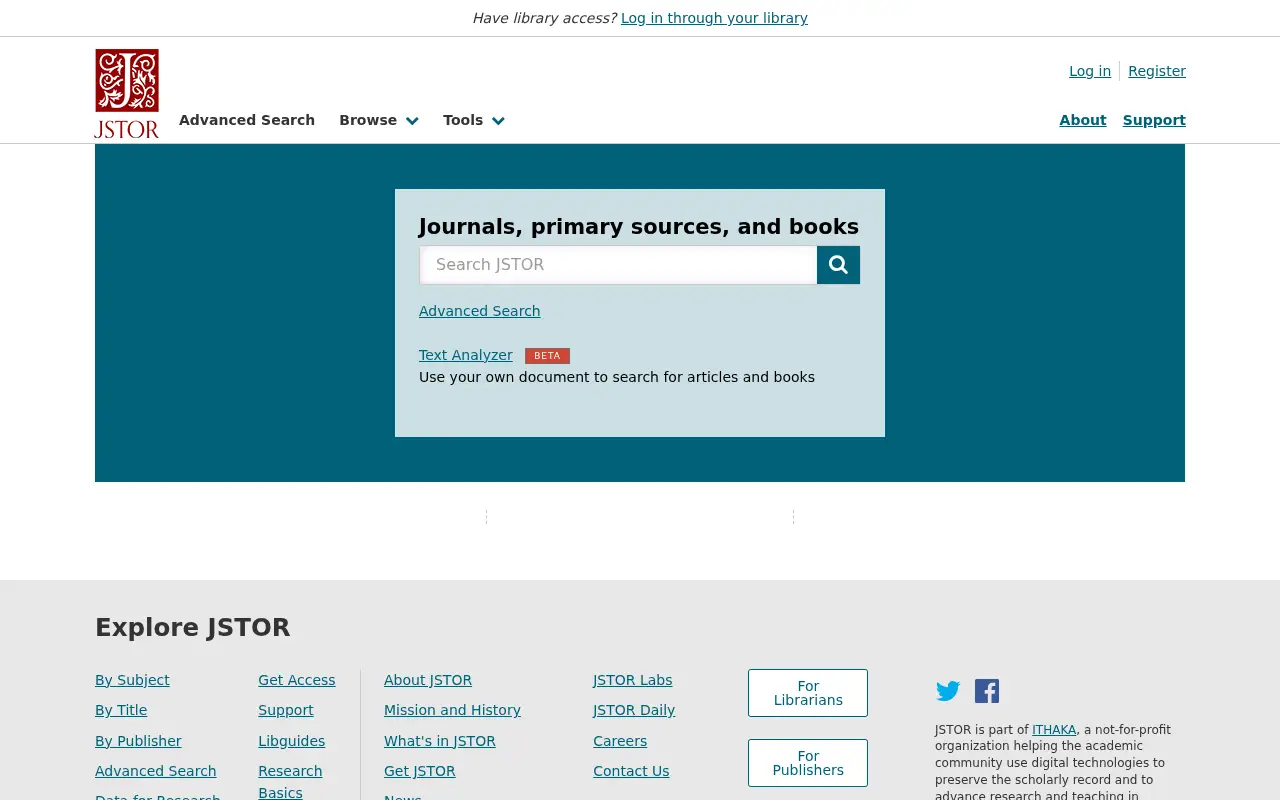Open the Text Analyzer tool
Image resolution: width=1280 pixels, height=800 pixels.
click(466, 355)
